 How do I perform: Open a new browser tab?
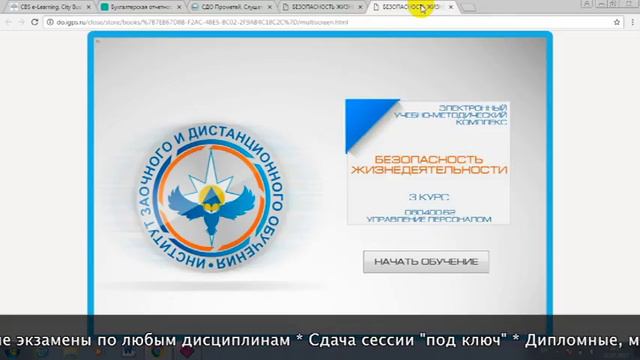[x=469, y=7]
